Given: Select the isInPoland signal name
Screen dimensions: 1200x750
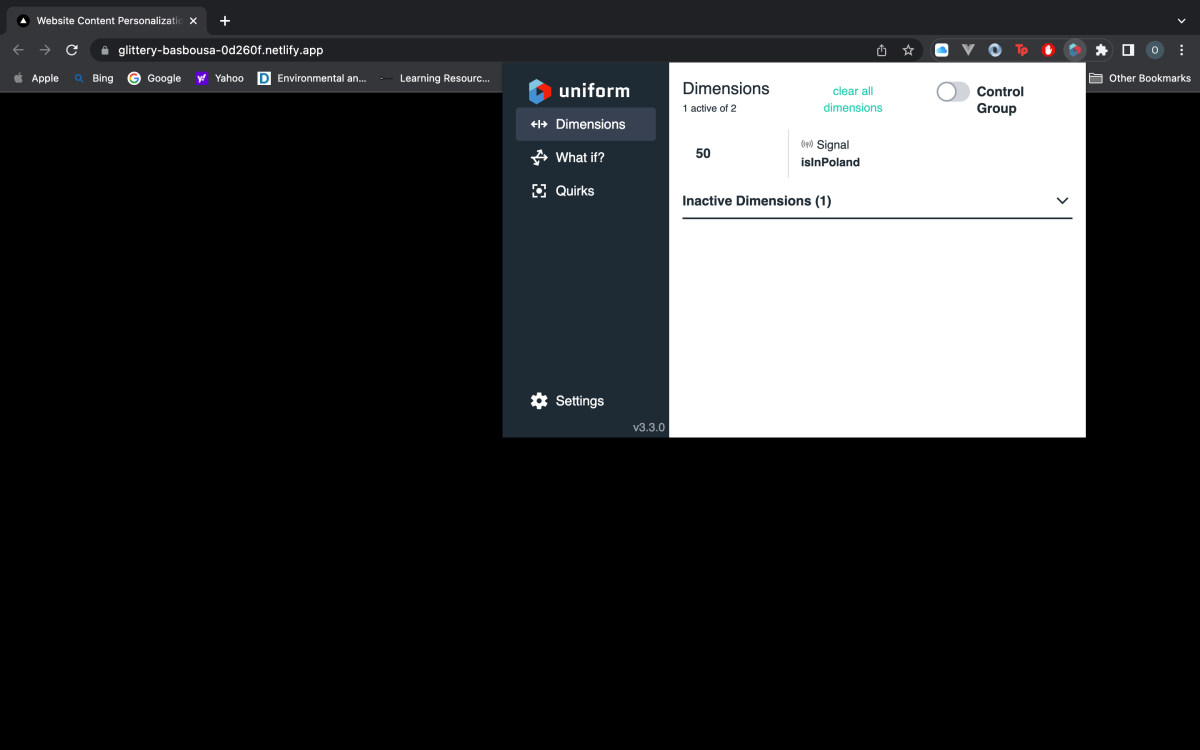Looking at the screenshot, I should click(830, 162).
